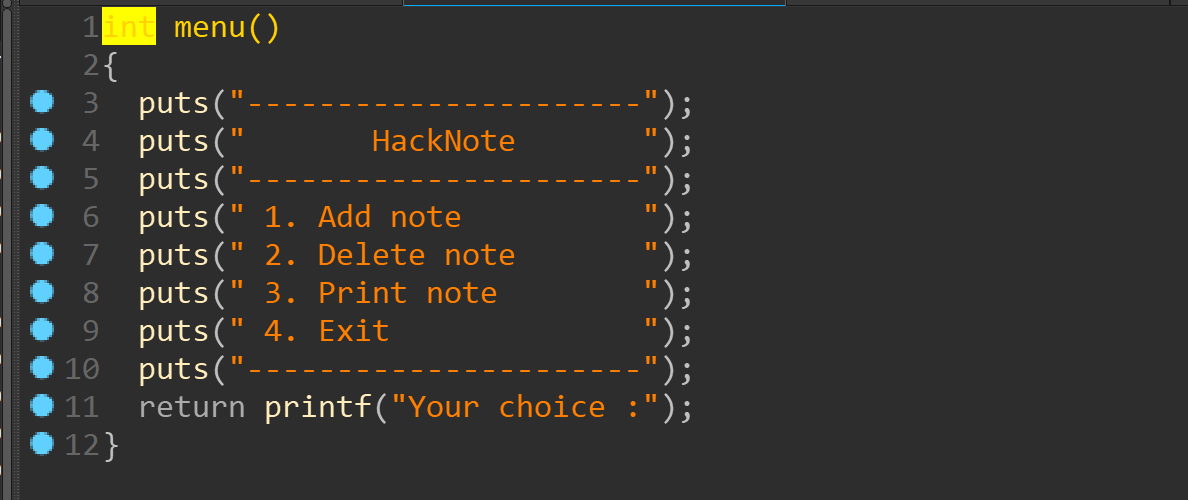
Task: Toggle the breakpoint dot on line 6
Action: (x=42, y=215)
